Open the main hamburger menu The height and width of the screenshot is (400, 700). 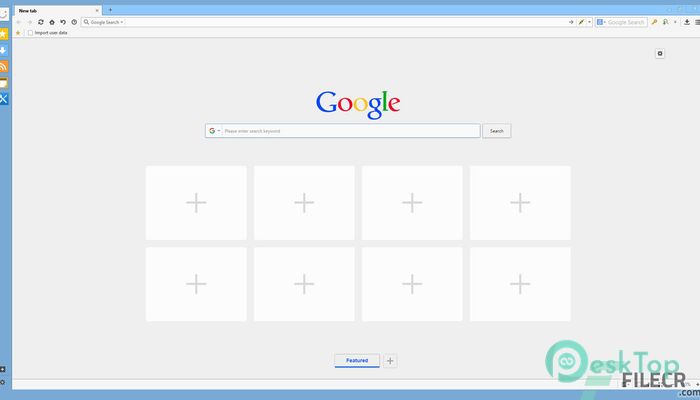tap(697, 22)
